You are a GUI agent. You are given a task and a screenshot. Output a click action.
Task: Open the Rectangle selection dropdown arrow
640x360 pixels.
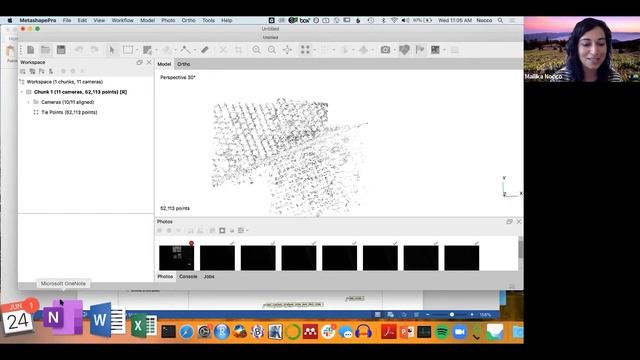(x=137, y=50)
